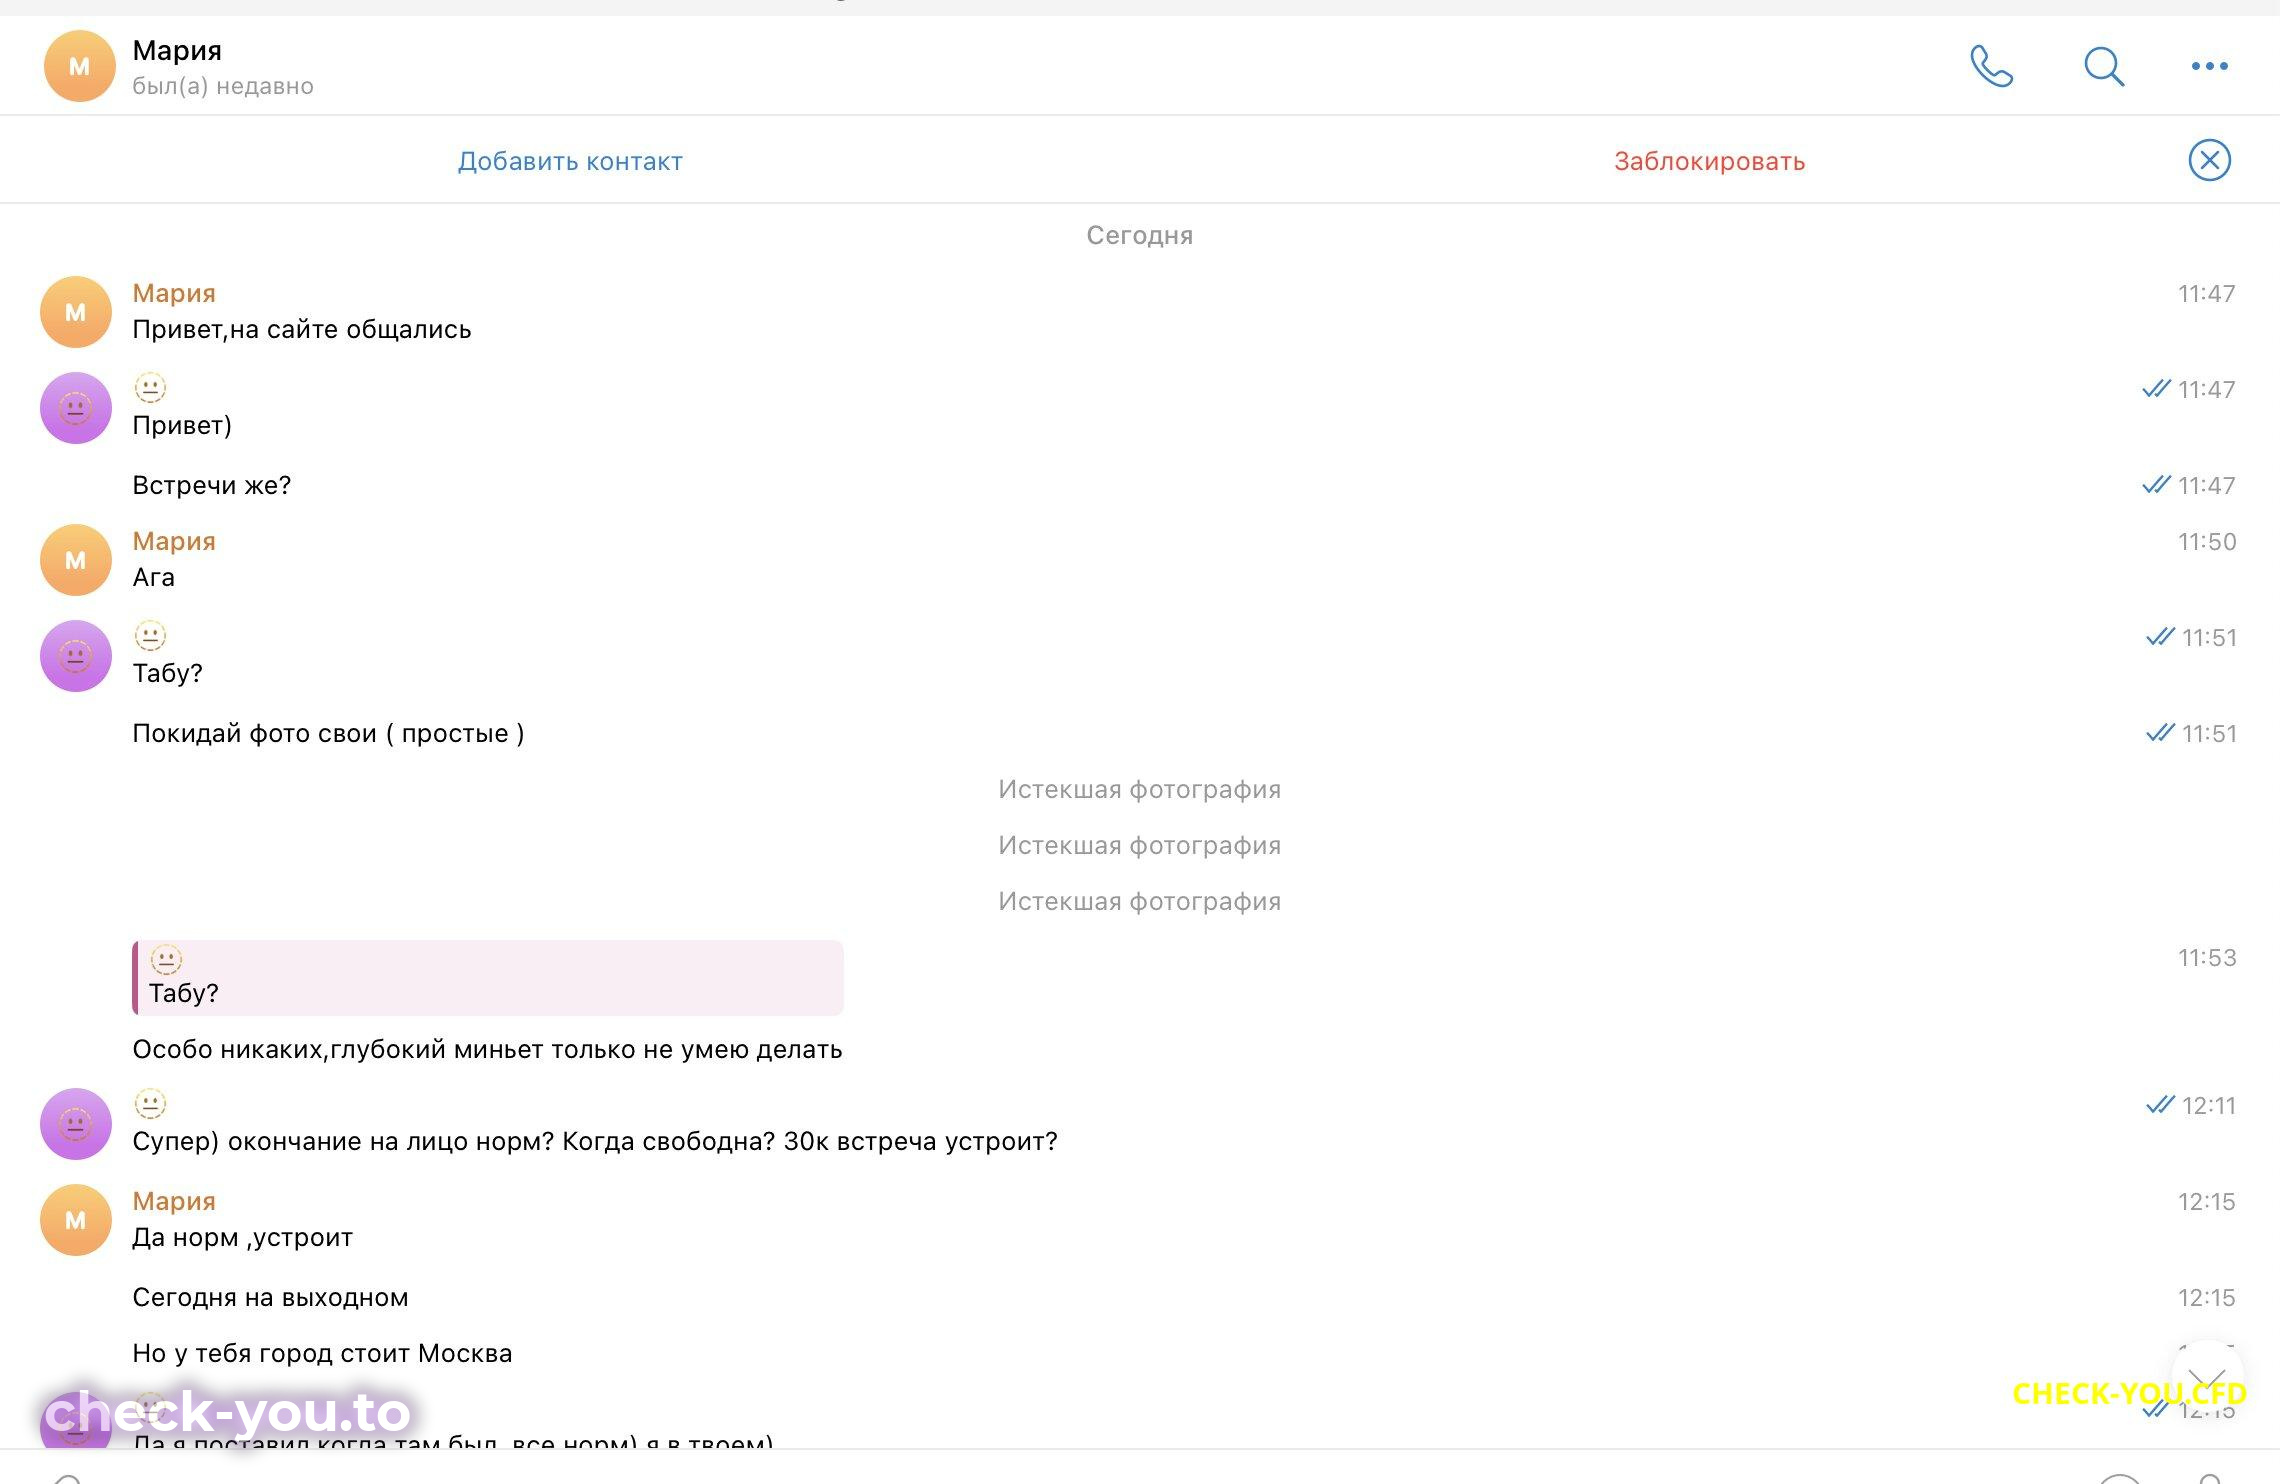Image resolution: width=2280 pixels, height=1484 pixels.
Task: Dismiss the add contact/block bar
Action: click(x=2210, y=160)
